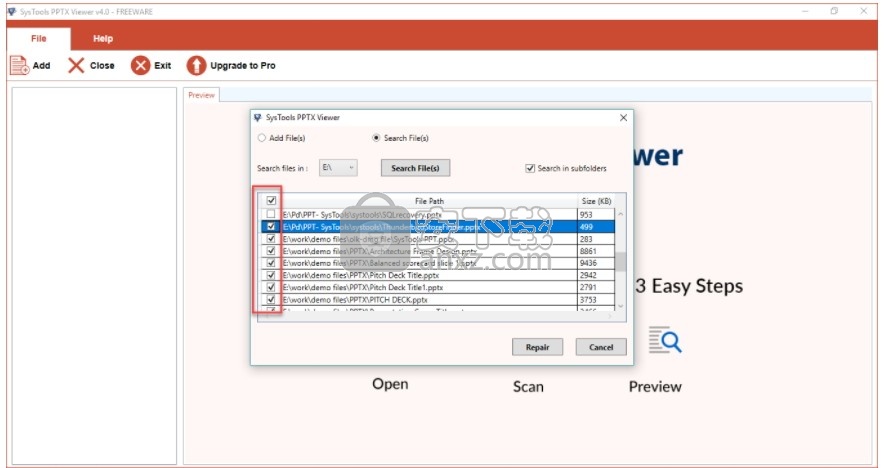Image resolution: width=896 pixels, height=468 pixels.
Task: Open the File menu tab
Action: pos(38,38)
